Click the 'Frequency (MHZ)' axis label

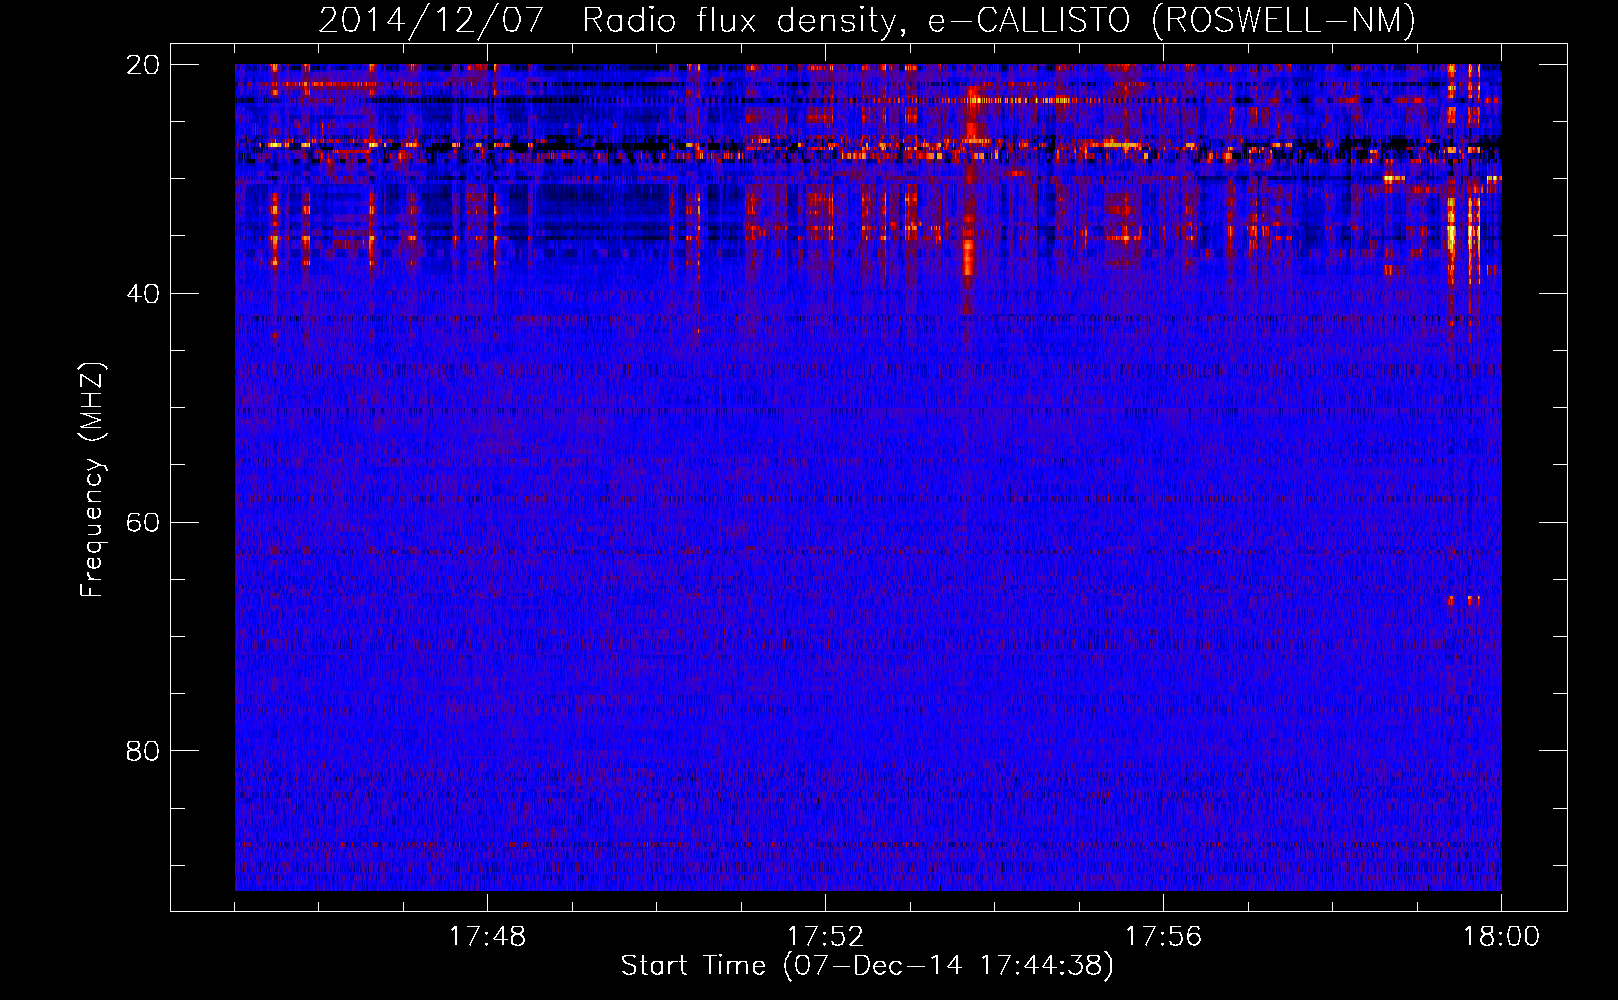[92, 480]
